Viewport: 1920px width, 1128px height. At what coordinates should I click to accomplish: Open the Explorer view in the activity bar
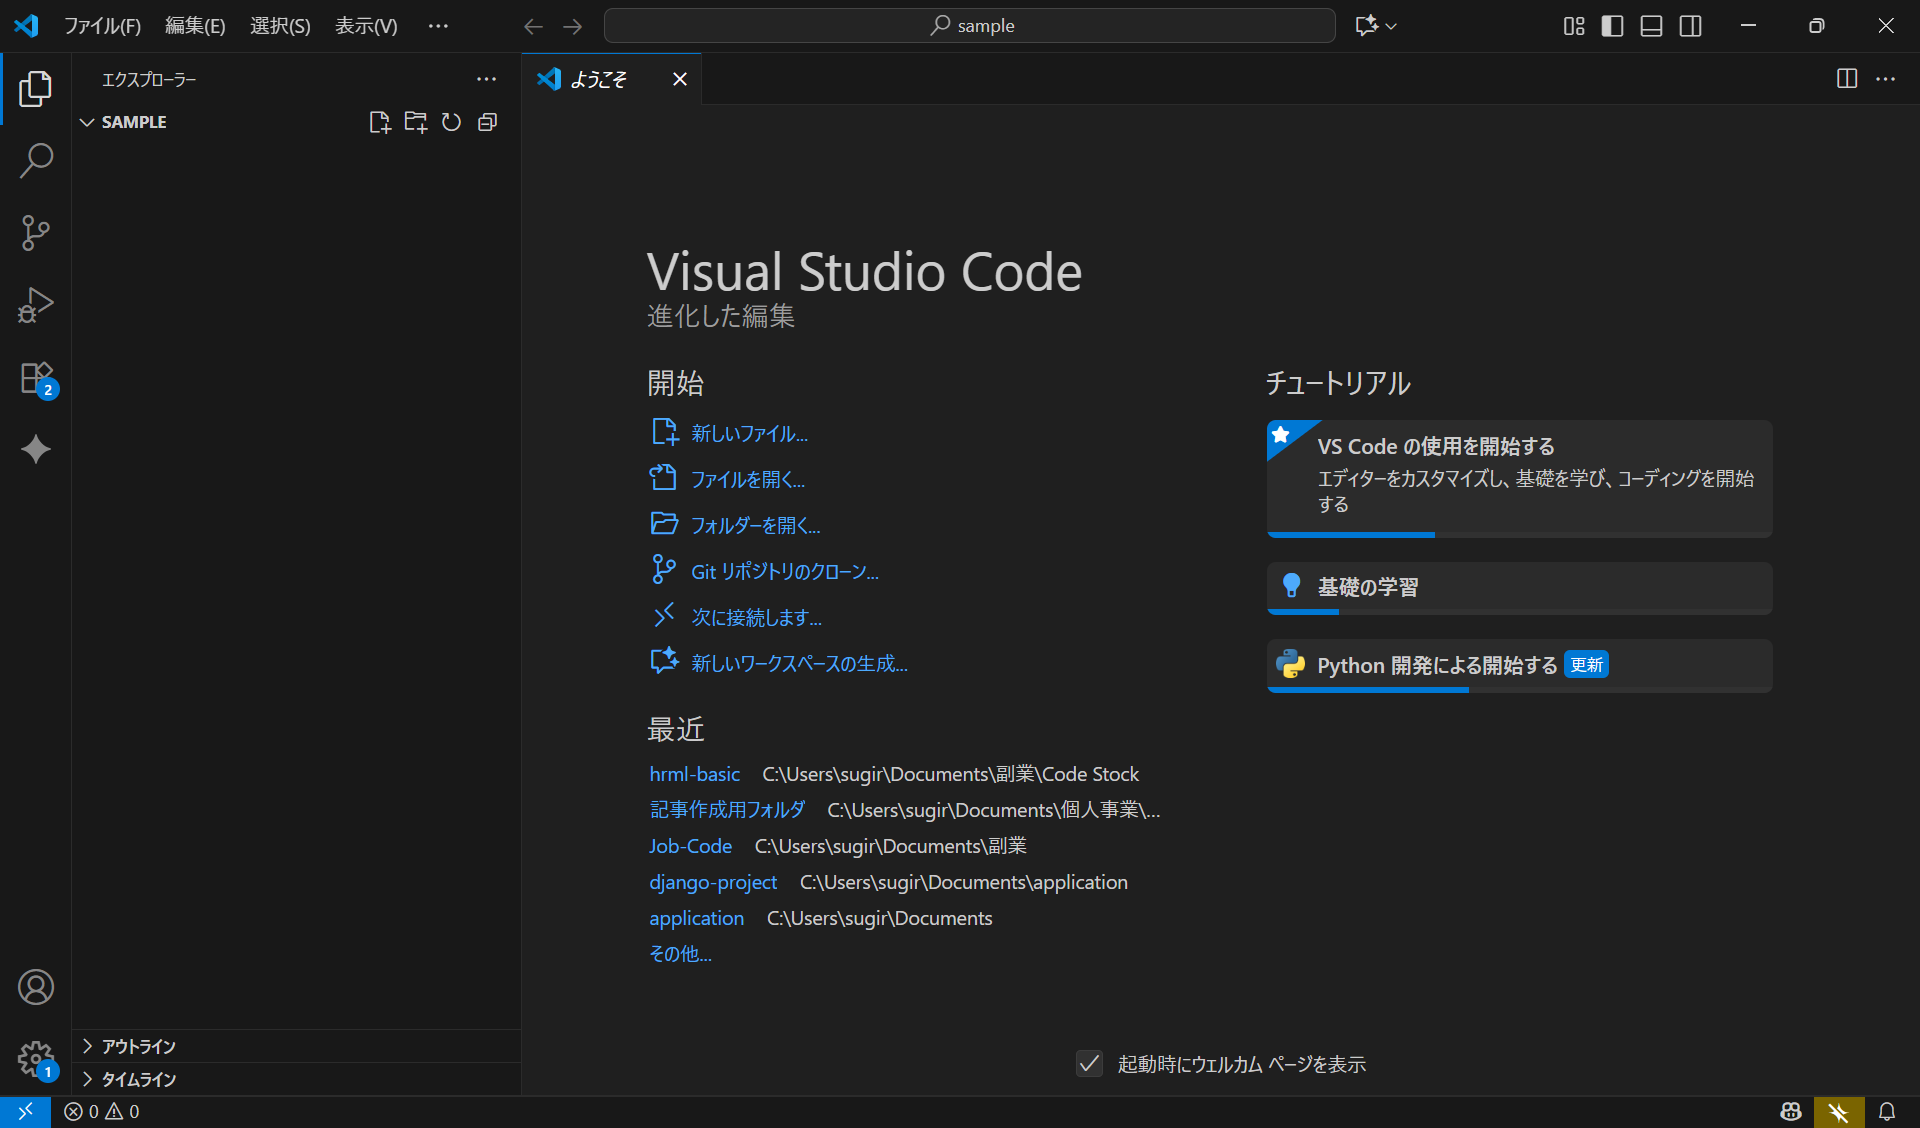pyautogui.click(x=36, y=89)
